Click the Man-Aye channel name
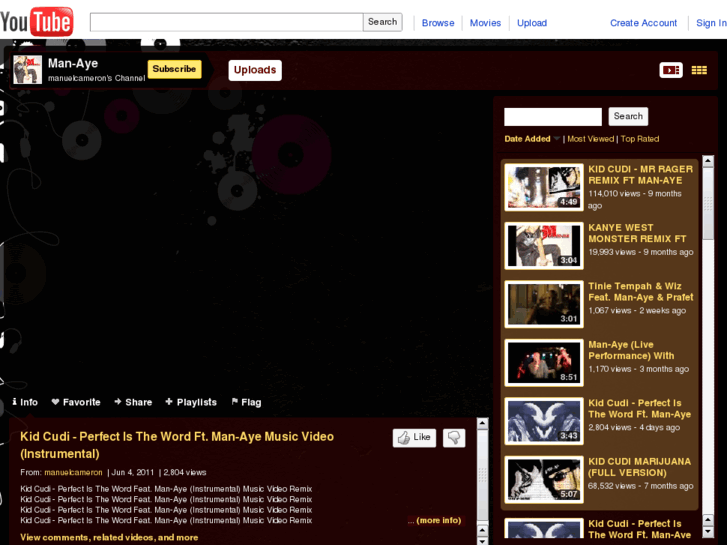This screenshot has height=545, width=727. [x=73, y=64]
